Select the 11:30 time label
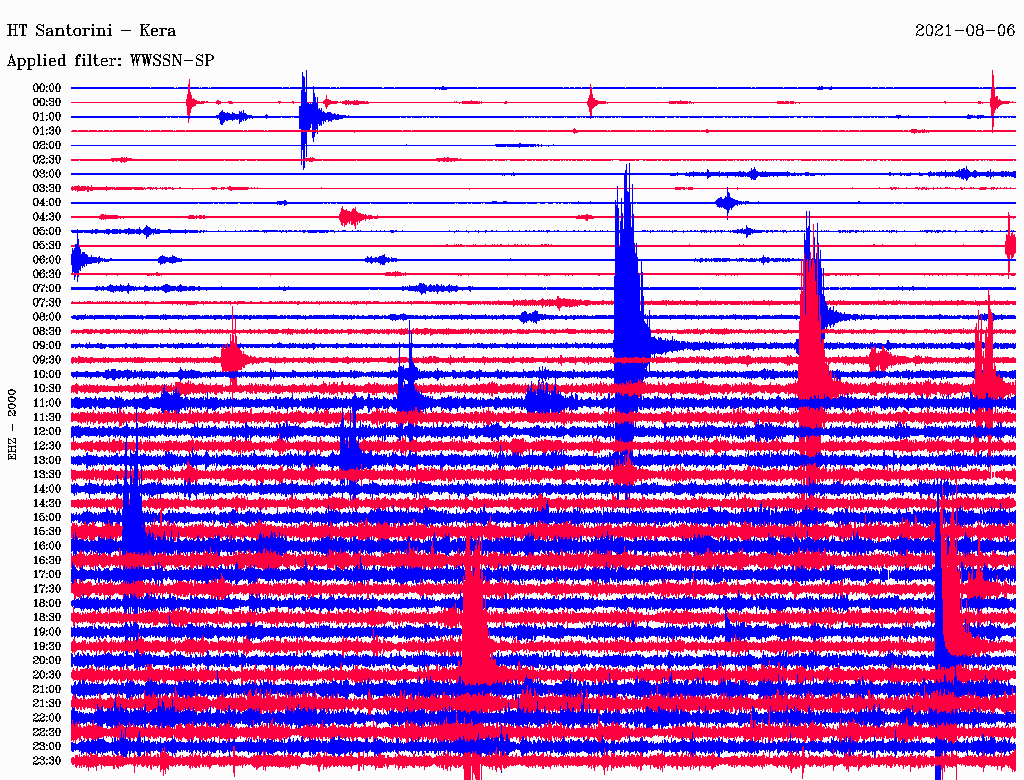The height and width of the screenshot is (780, 1024). coord(47,417)
